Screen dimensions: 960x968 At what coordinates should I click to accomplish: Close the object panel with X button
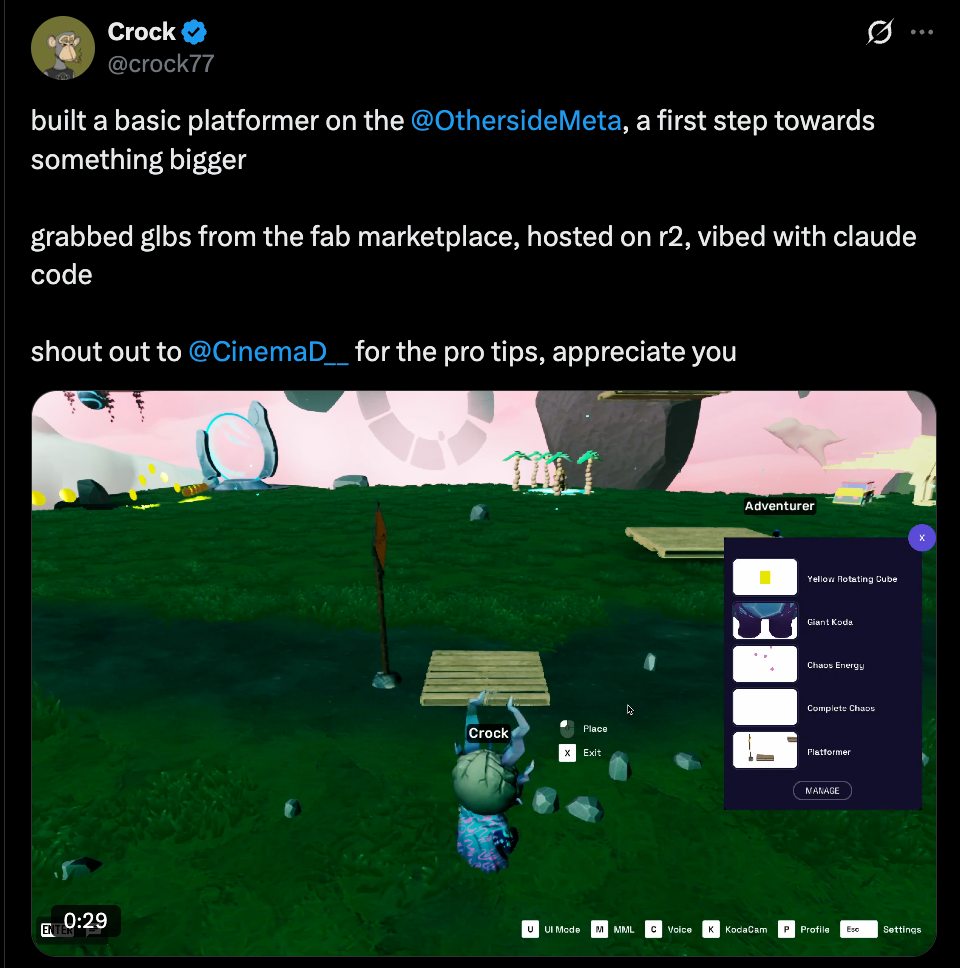point(922,538)
